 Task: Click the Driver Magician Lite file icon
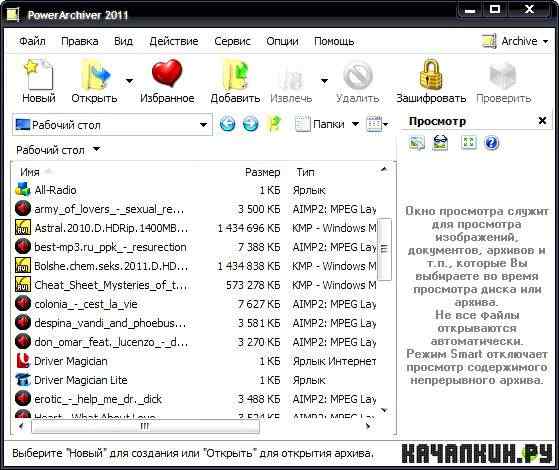pyautogui.click(x=23, y=380)
